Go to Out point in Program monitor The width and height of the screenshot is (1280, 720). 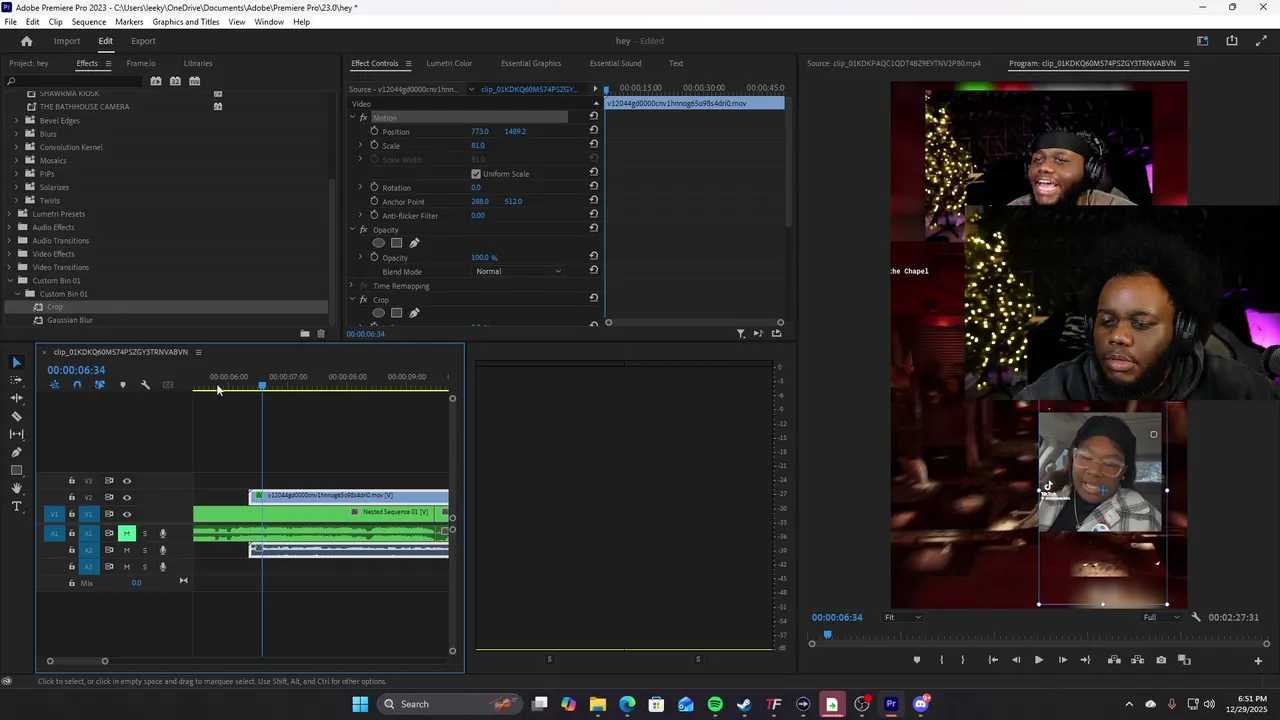[x=1085, y=660]
